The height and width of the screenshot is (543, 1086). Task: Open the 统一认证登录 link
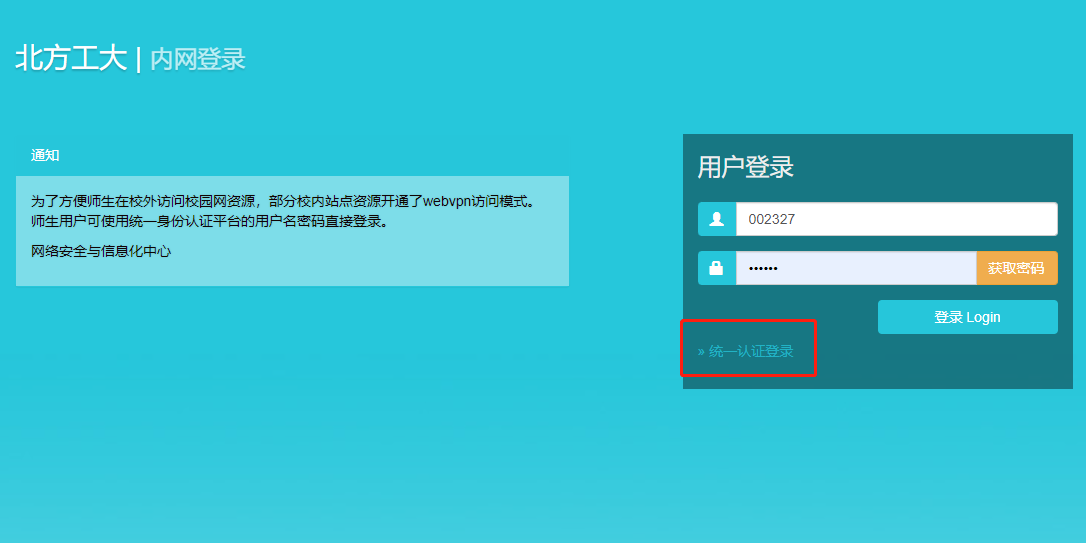tap(751, 351)
